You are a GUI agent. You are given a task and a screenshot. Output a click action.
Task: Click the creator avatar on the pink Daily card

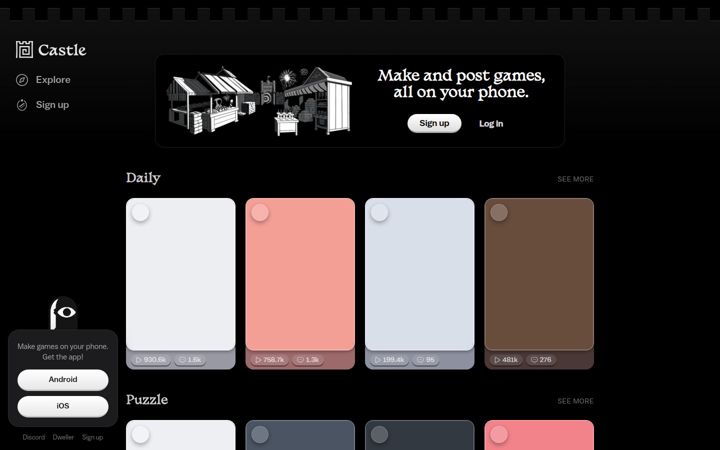pyautogui.click(x=260, y=213)
